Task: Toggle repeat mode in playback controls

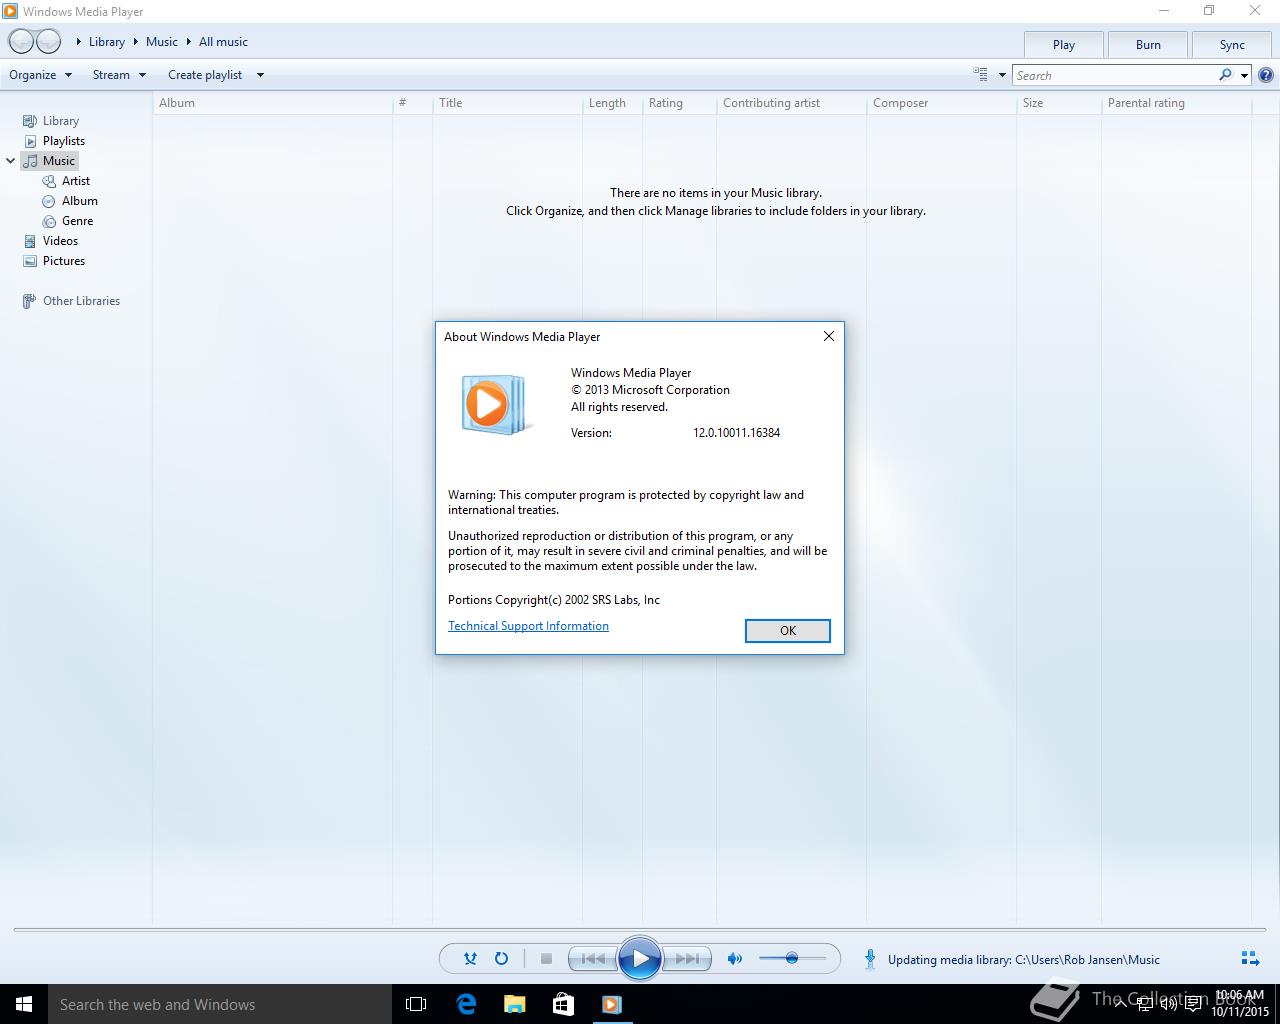Action: click(x=501, y=959)
